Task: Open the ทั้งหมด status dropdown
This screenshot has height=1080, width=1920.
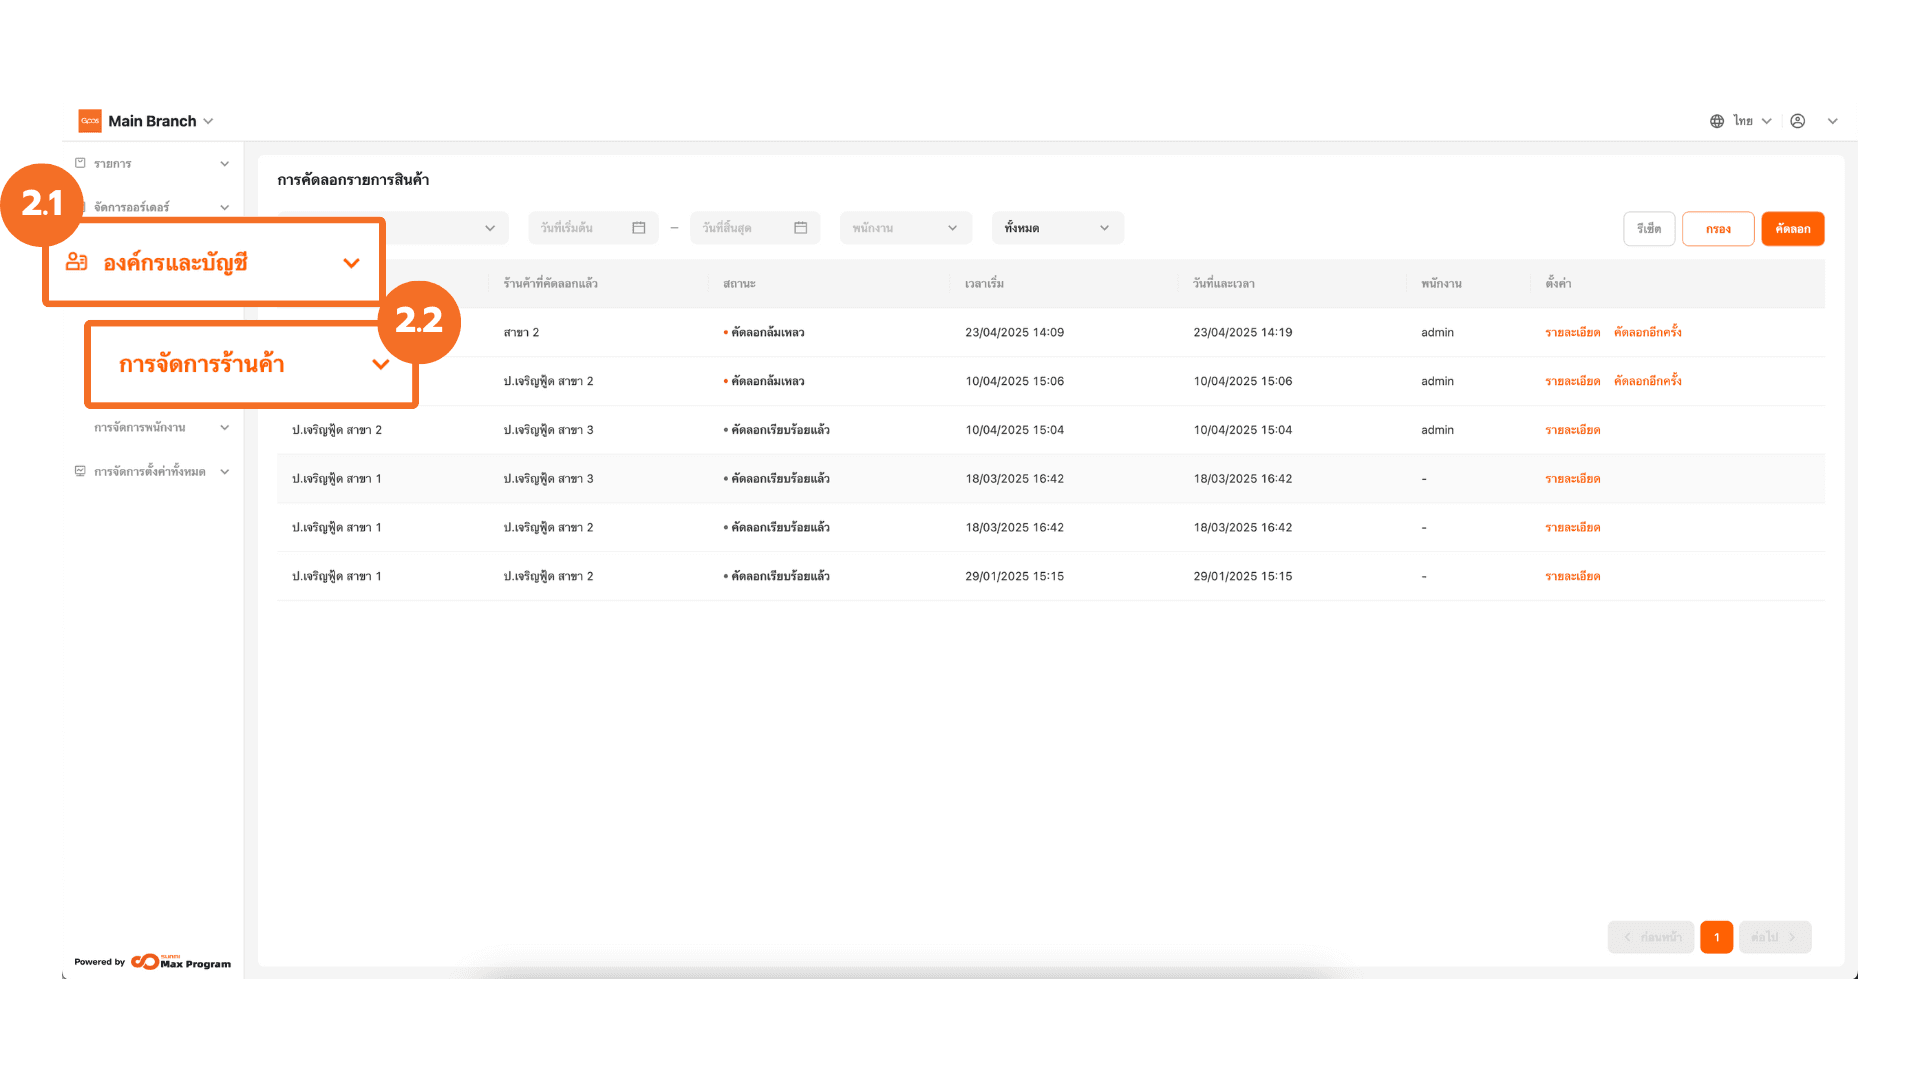Action: tap(1057, 228)
